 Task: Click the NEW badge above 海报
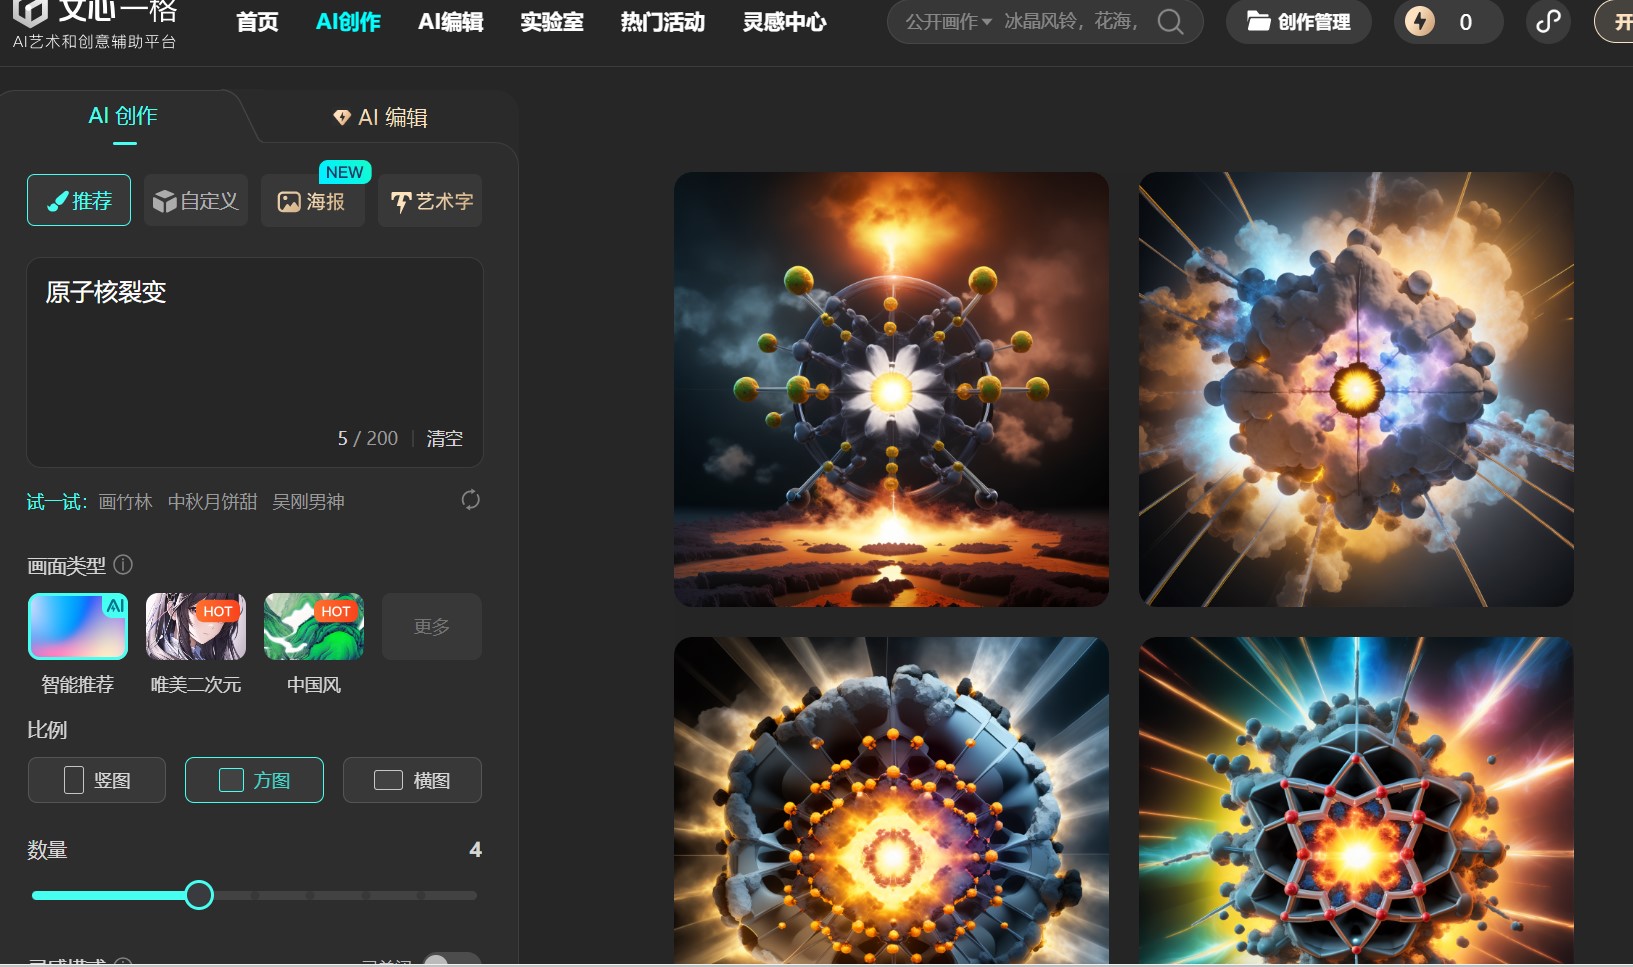345,172
